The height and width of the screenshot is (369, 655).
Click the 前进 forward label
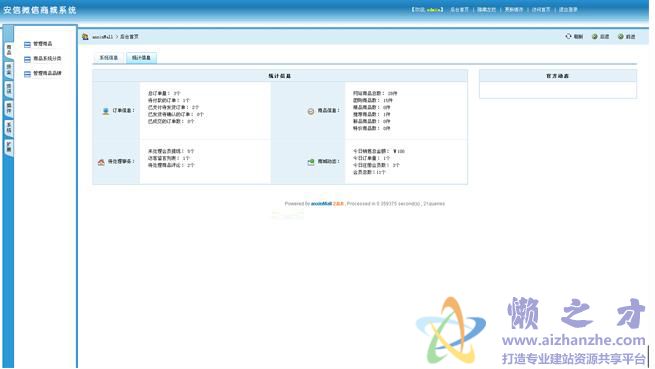coord(630,37)
